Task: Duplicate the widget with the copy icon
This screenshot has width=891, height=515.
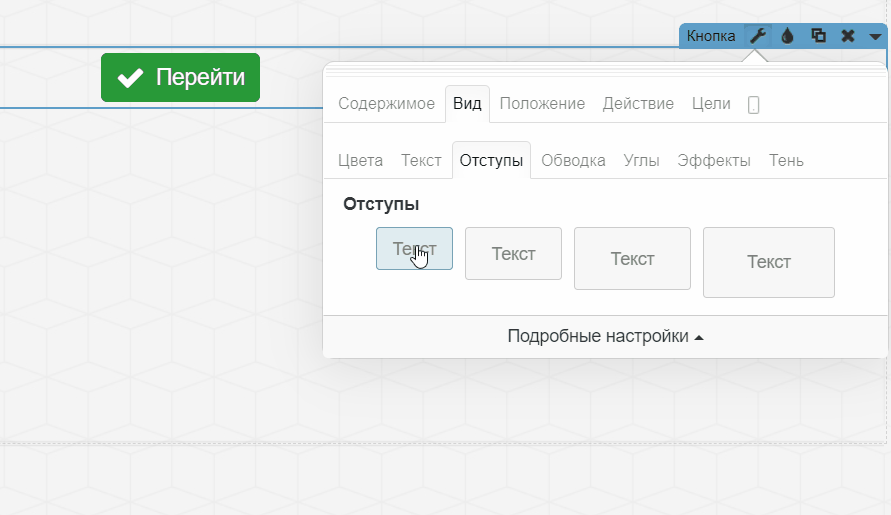Action: [x=818, y=36]
